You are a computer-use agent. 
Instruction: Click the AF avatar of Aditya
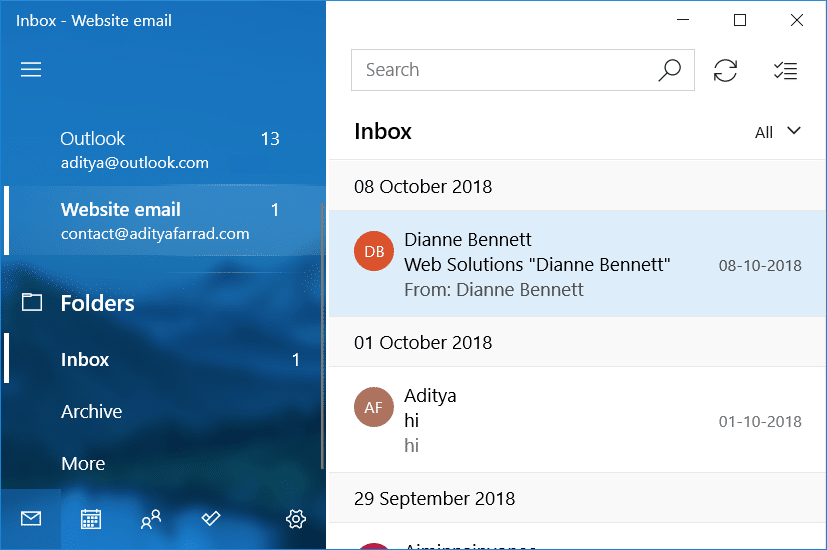tap(374, 407)
